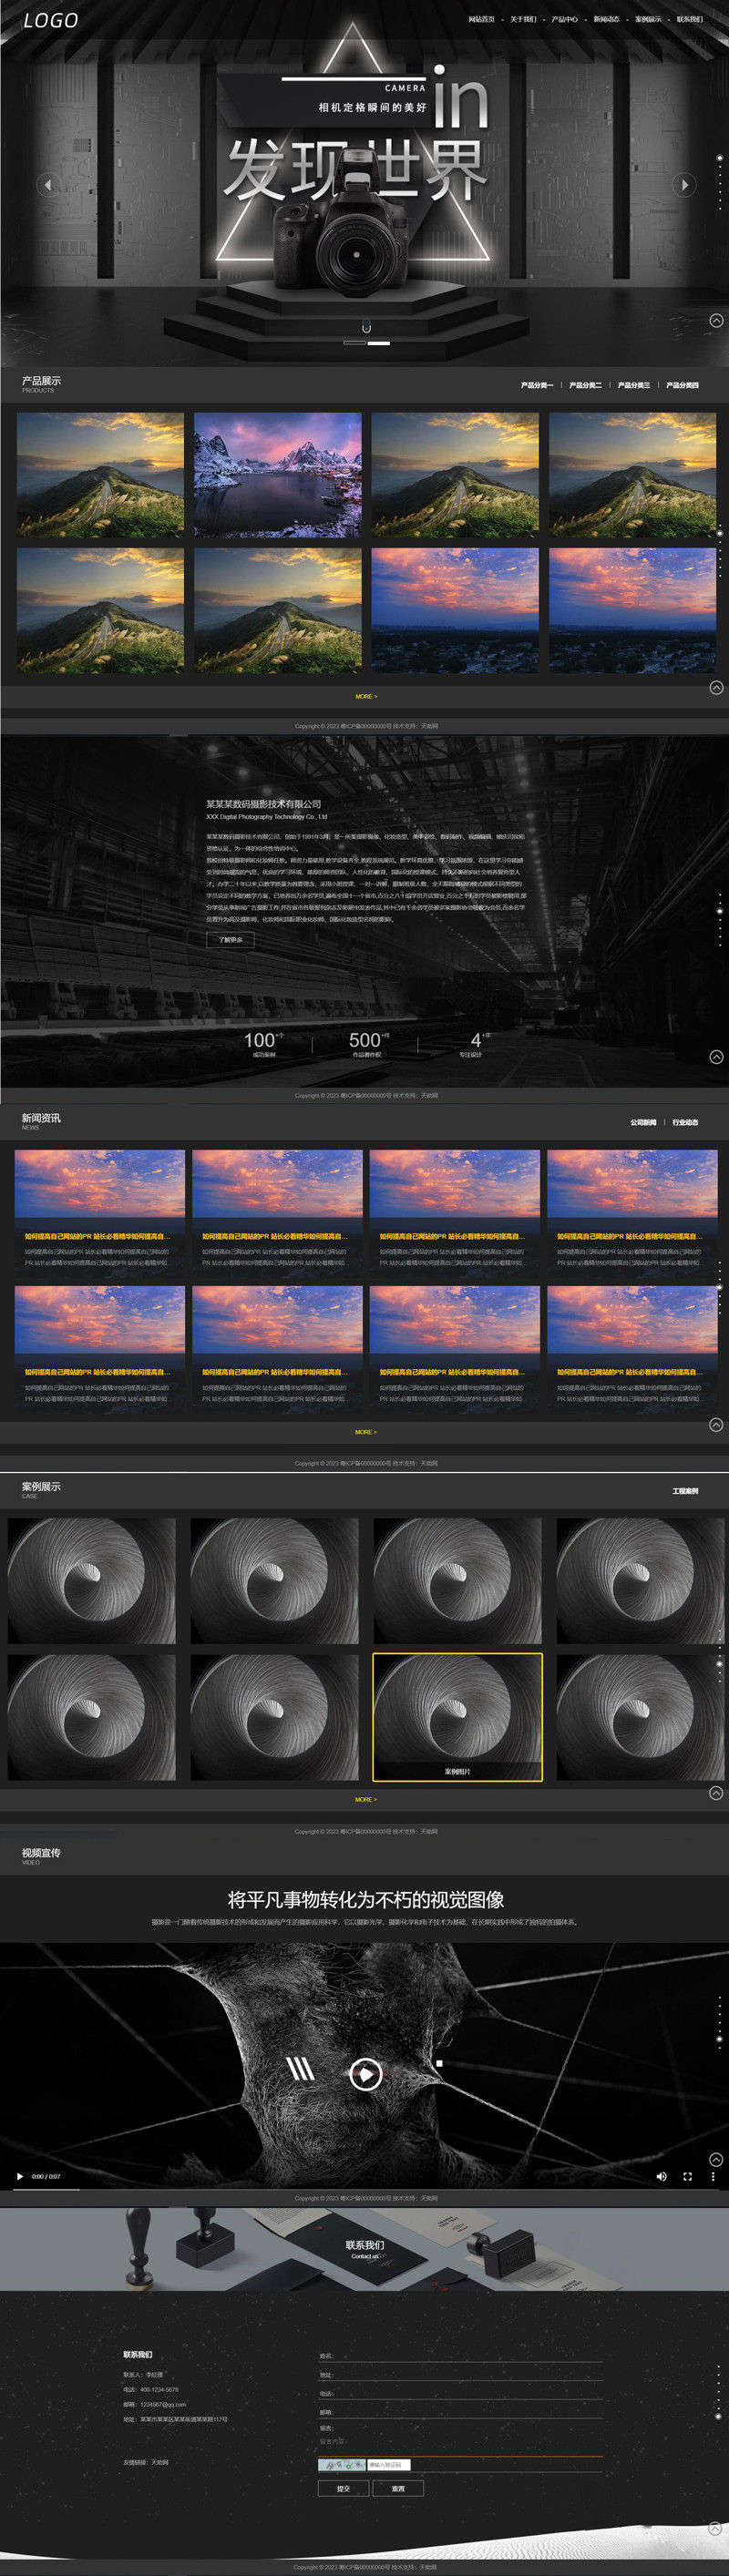The image size is (729, 2576).
Task: Click the small play button in video controls
Action: pyautogui.click(x=19, y=2176)
